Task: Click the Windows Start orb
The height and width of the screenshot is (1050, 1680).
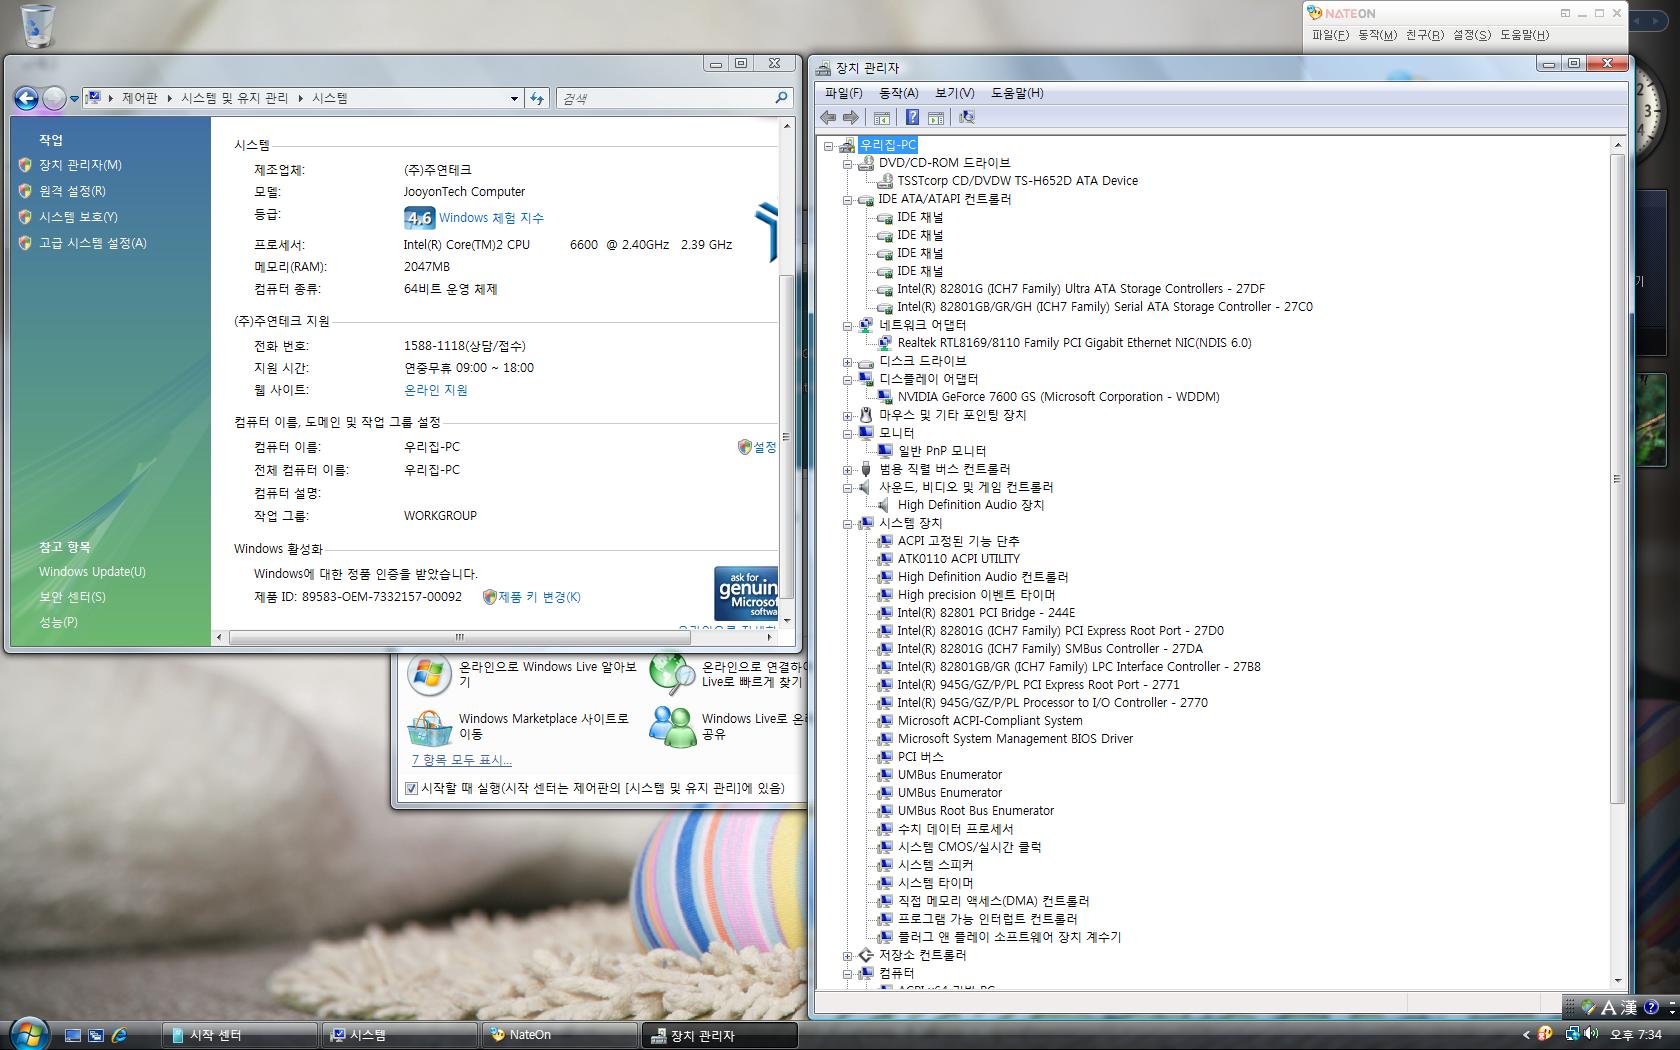Action: pyautogui.click(x=29, y=1033)
